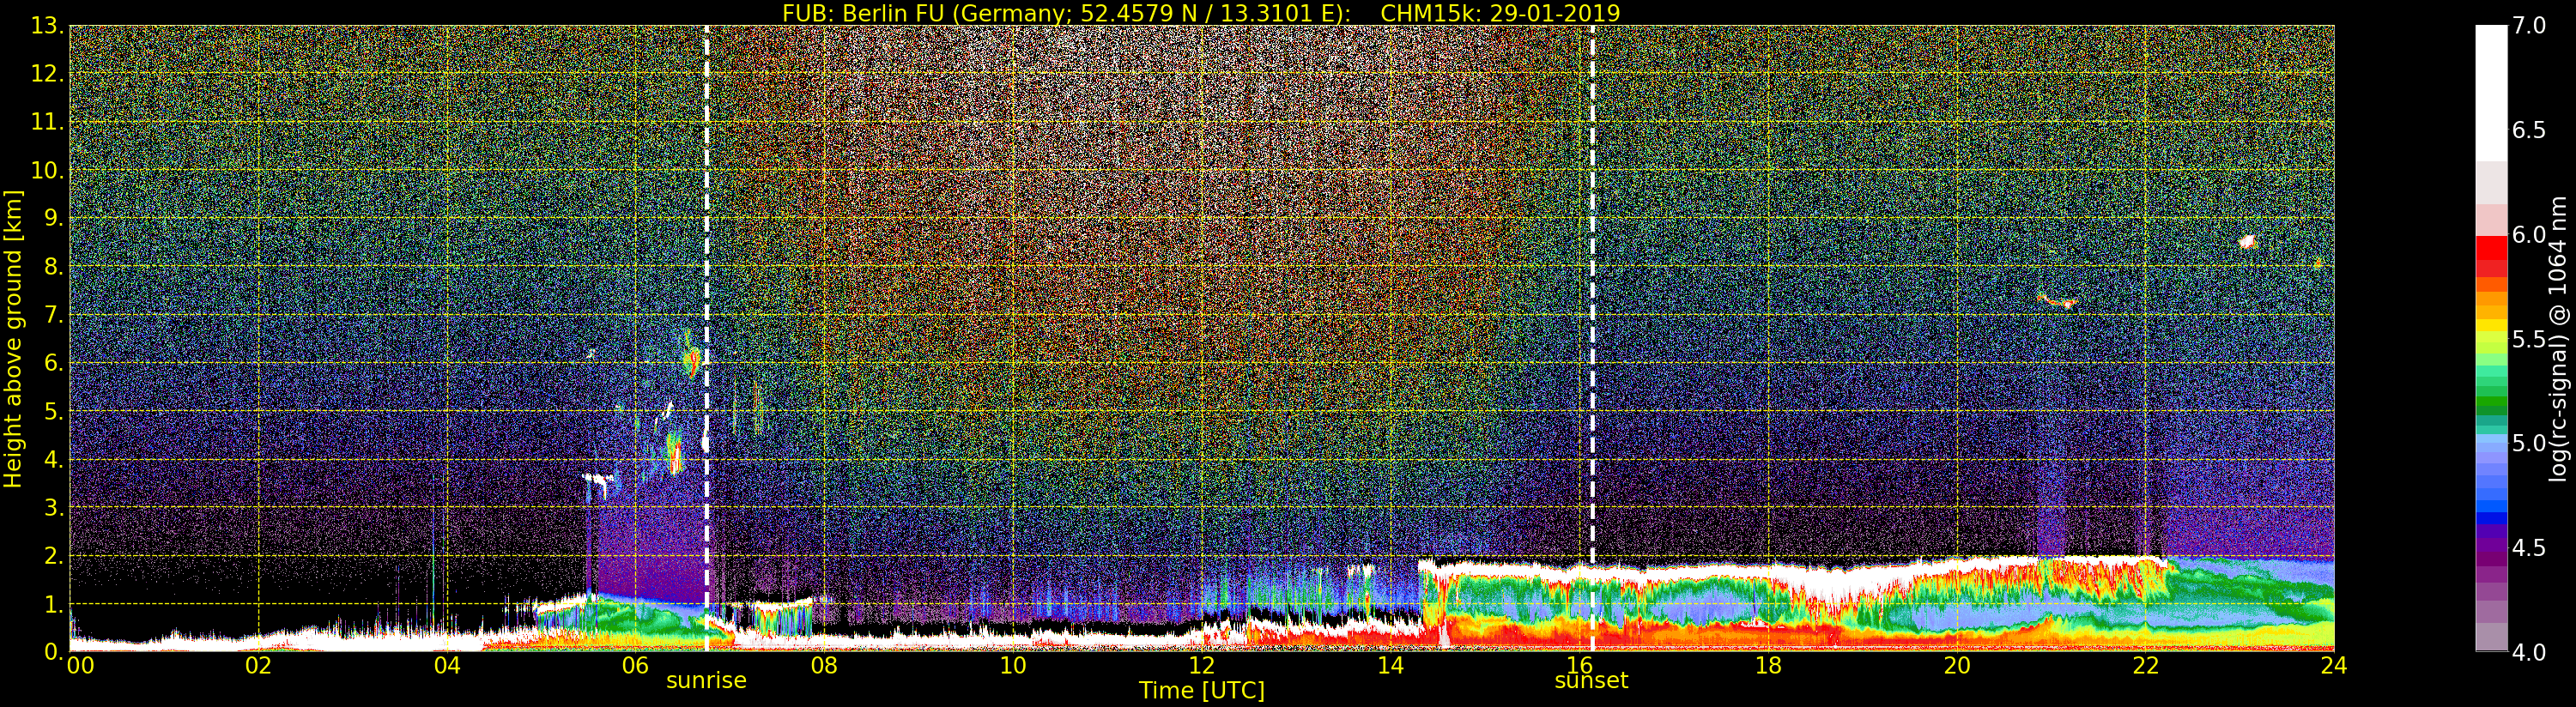2576x707 pixels.
Task: Click the time axis tick '14'
Action: [1390, 665]
